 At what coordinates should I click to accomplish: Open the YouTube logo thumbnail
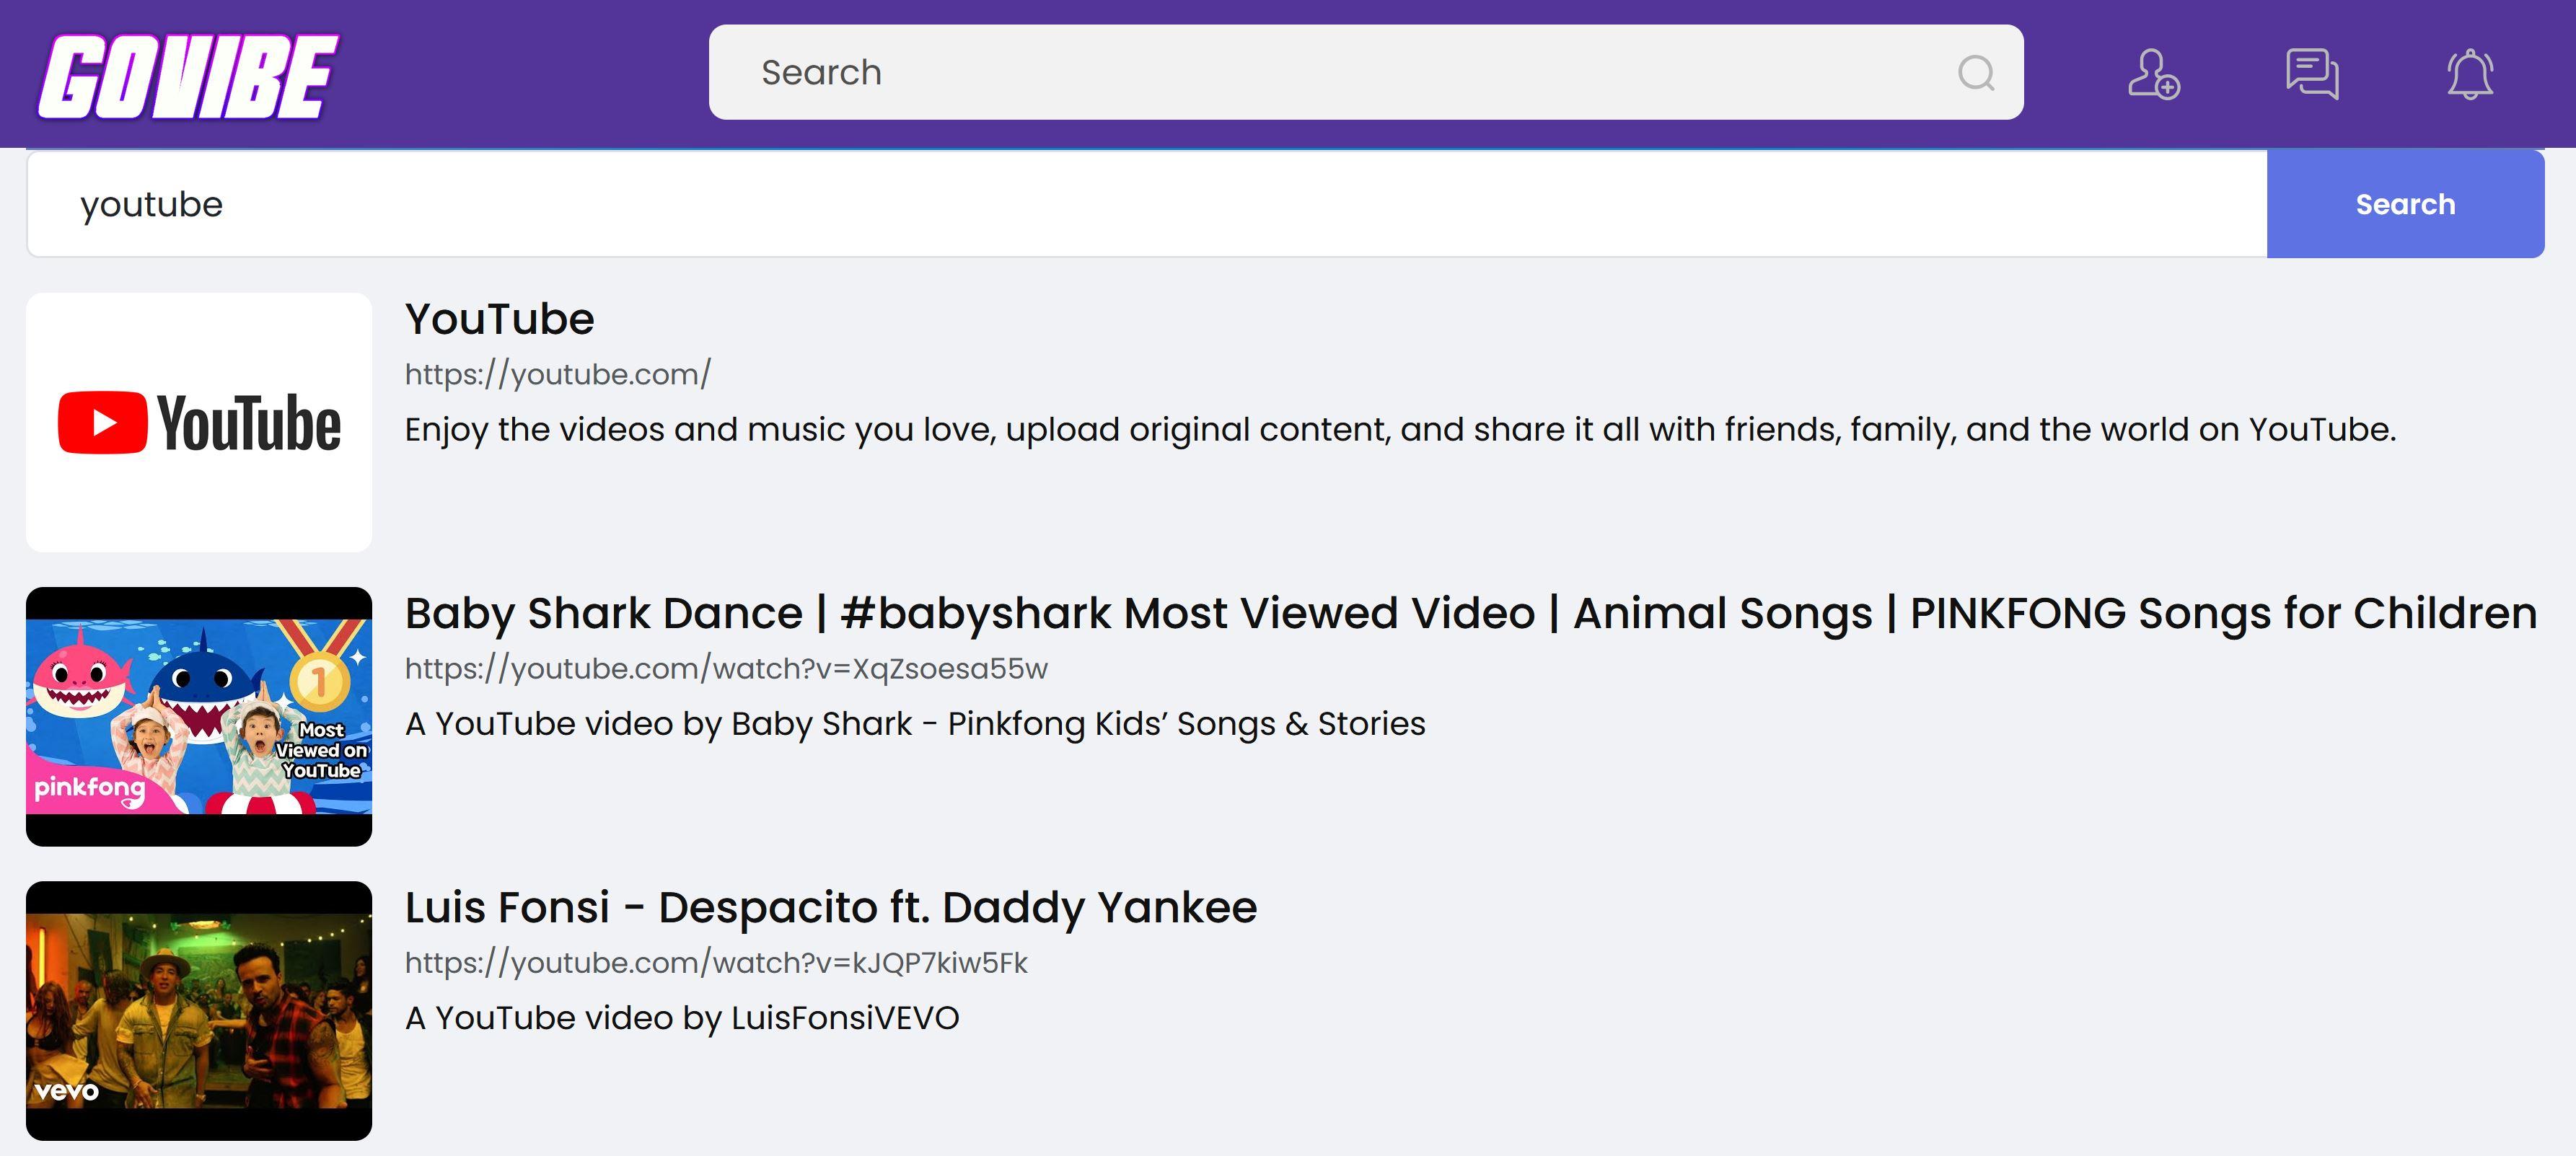(199, 422)
